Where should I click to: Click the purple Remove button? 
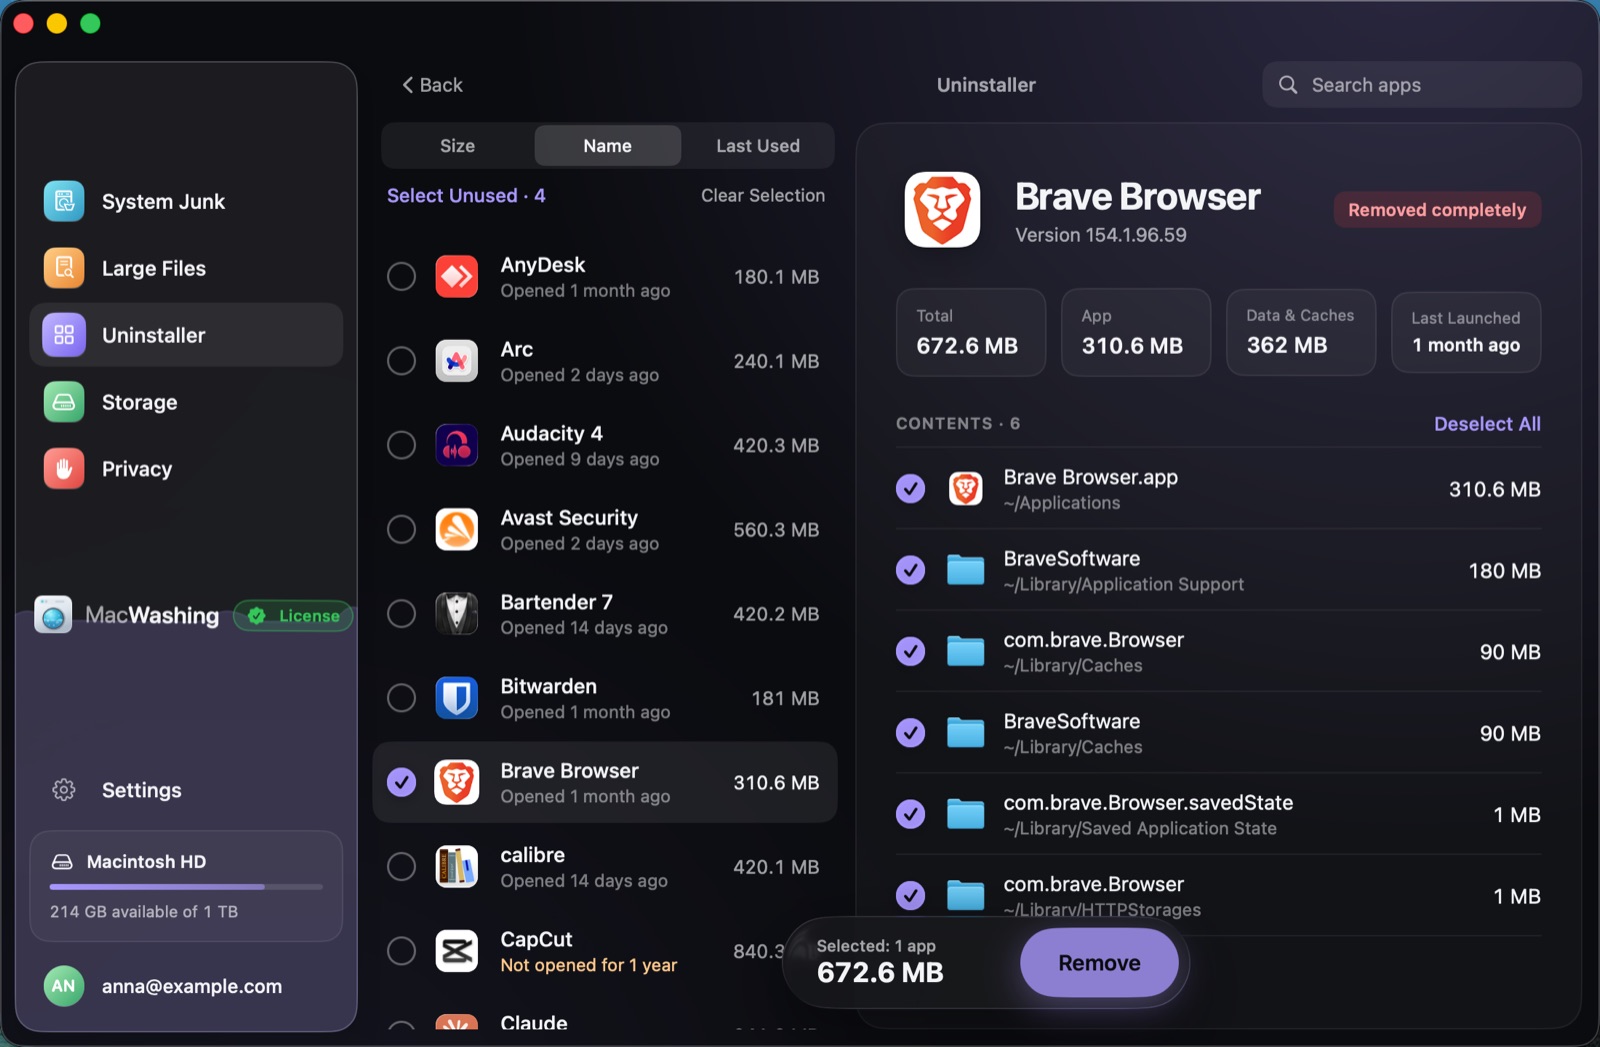1099,963
